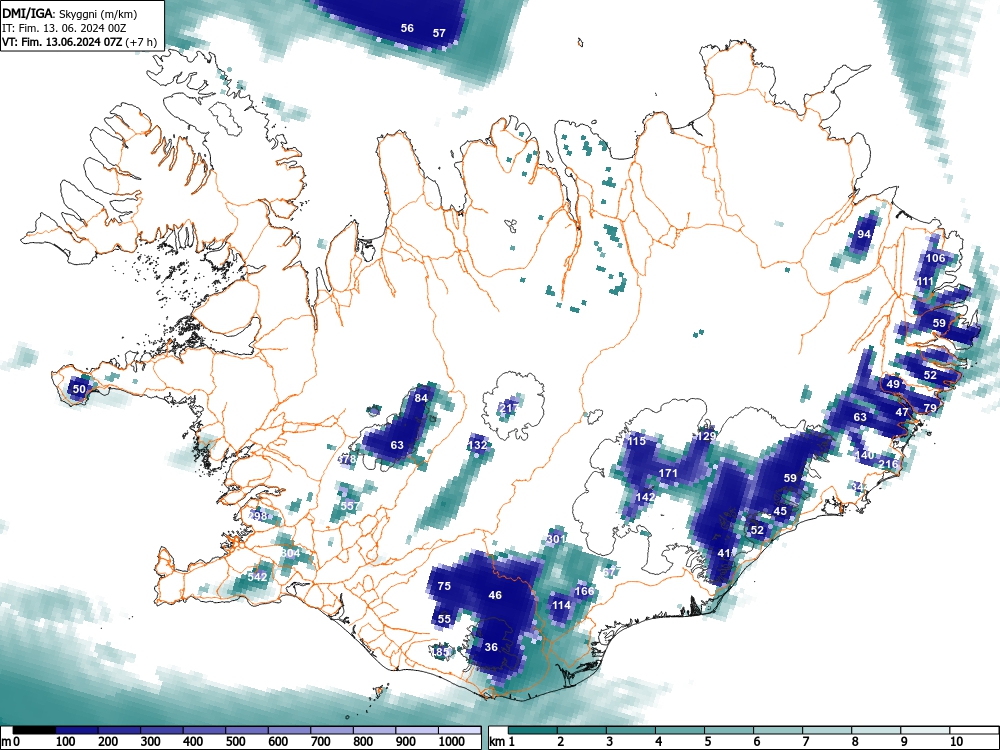
Task: Click the visibility value 185
Action: click(441, 652)
